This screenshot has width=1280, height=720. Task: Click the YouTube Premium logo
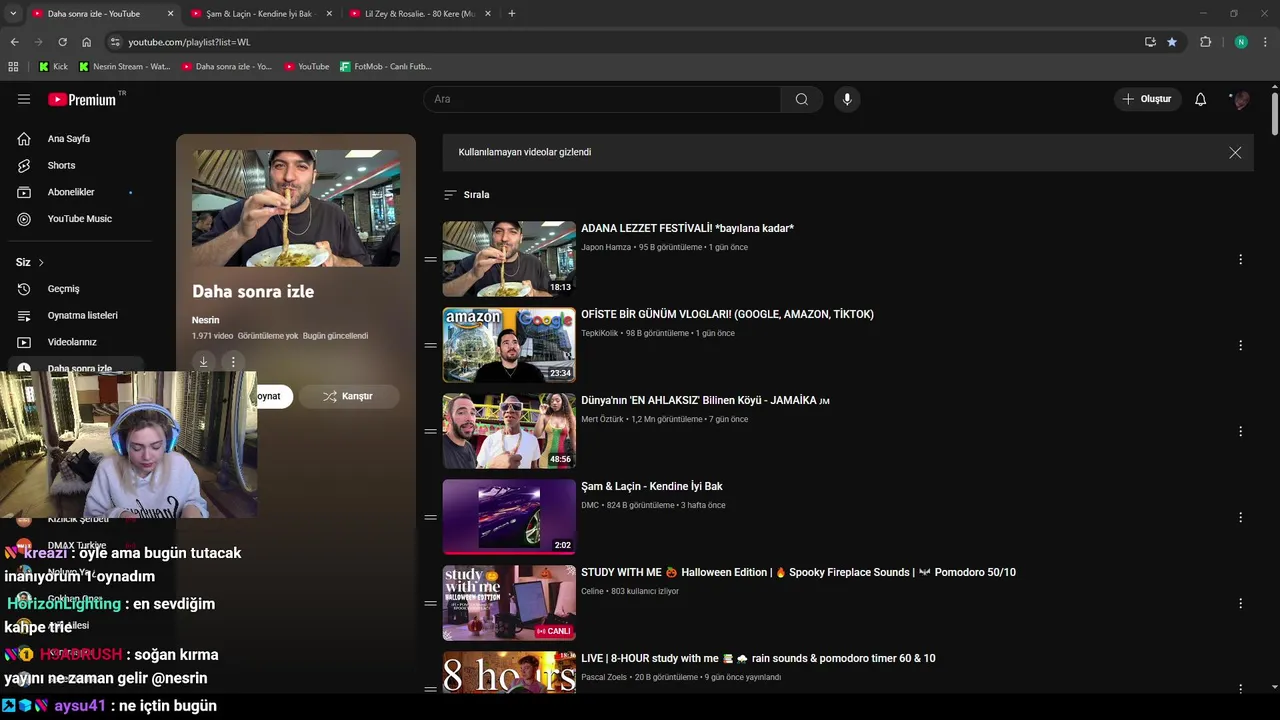pyautogui.click(x=84, y=99)
